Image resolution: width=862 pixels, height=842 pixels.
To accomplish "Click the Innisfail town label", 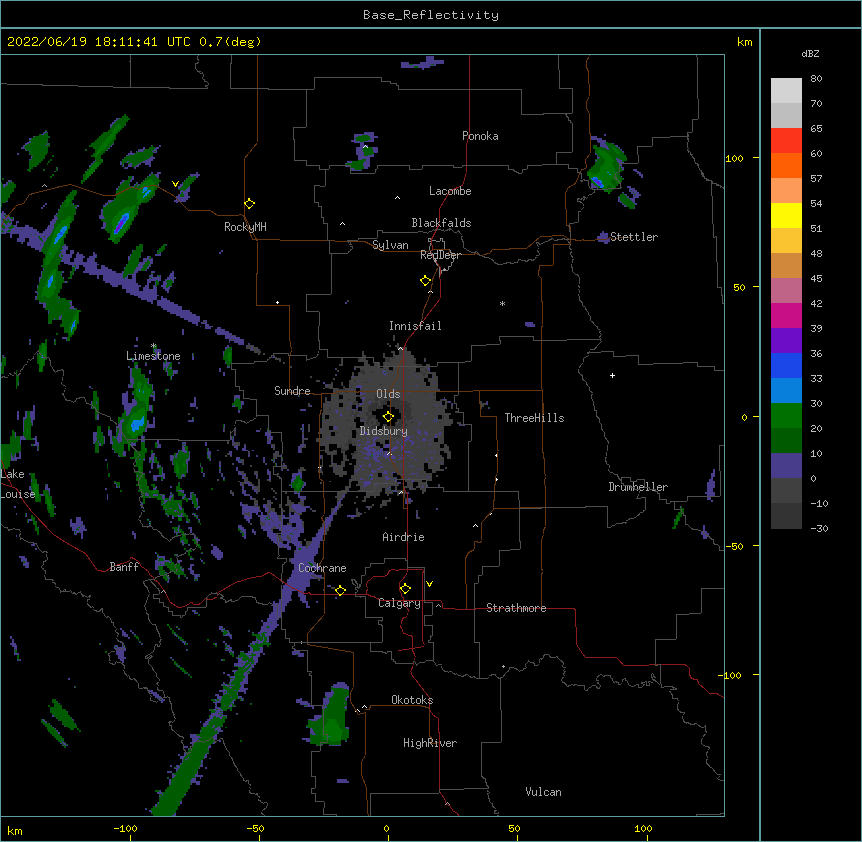I will 415,326.
